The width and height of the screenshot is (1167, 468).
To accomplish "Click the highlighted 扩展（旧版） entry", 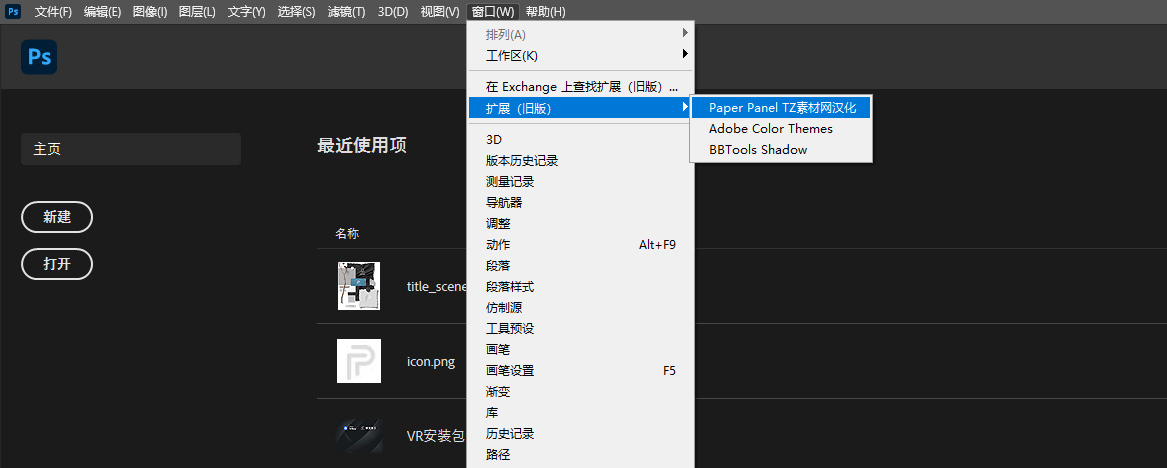I will (581, 108).
